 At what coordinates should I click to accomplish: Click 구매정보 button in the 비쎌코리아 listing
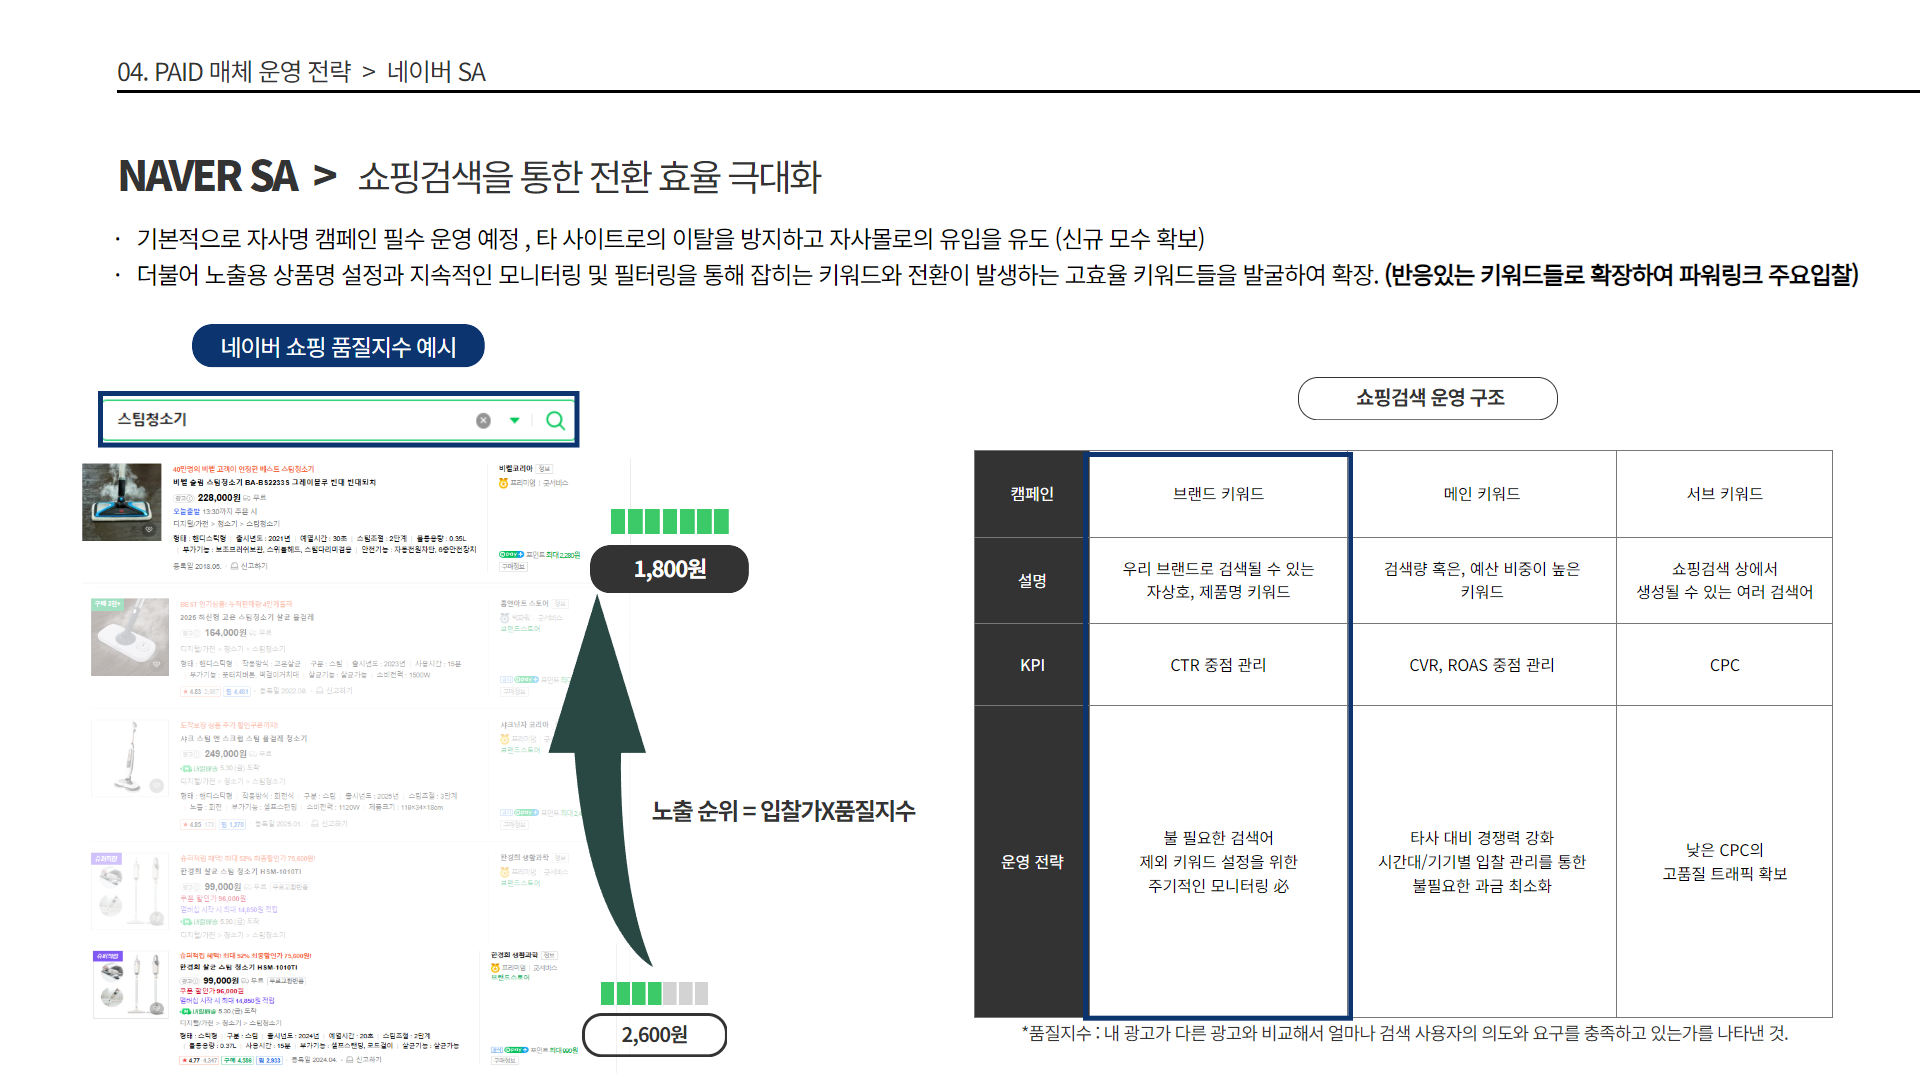tap(512, 566)
